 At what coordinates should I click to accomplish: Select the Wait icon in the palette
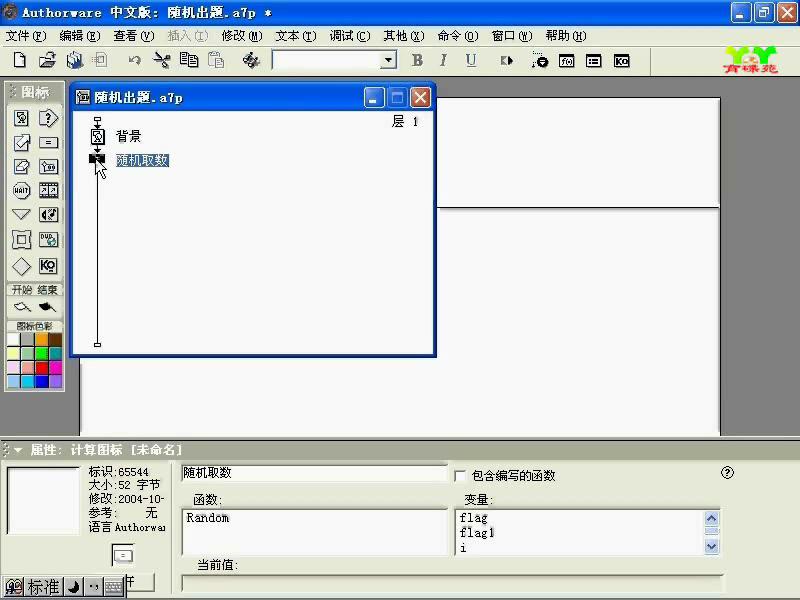coord(21,190)
